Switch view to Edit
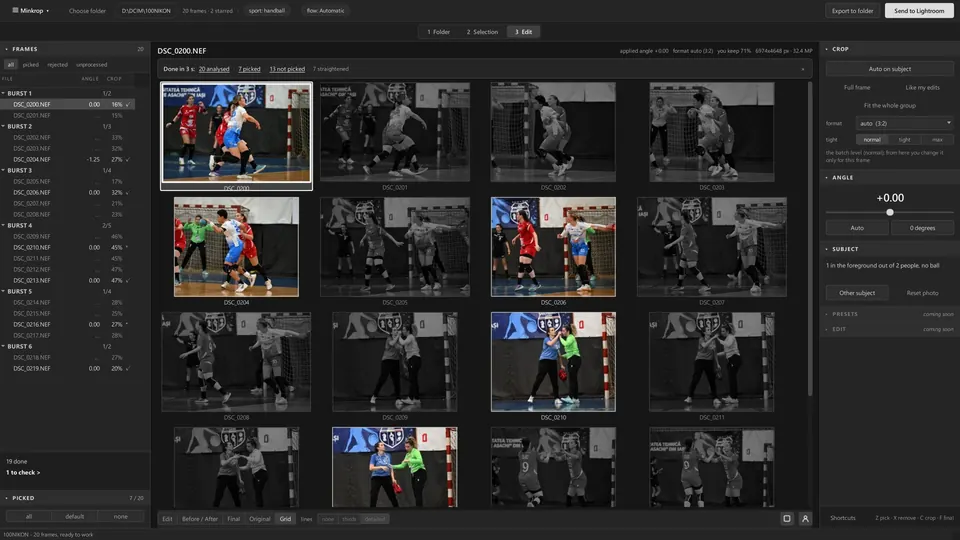Viewport: 960px width, 540px height. coord(167,519)
